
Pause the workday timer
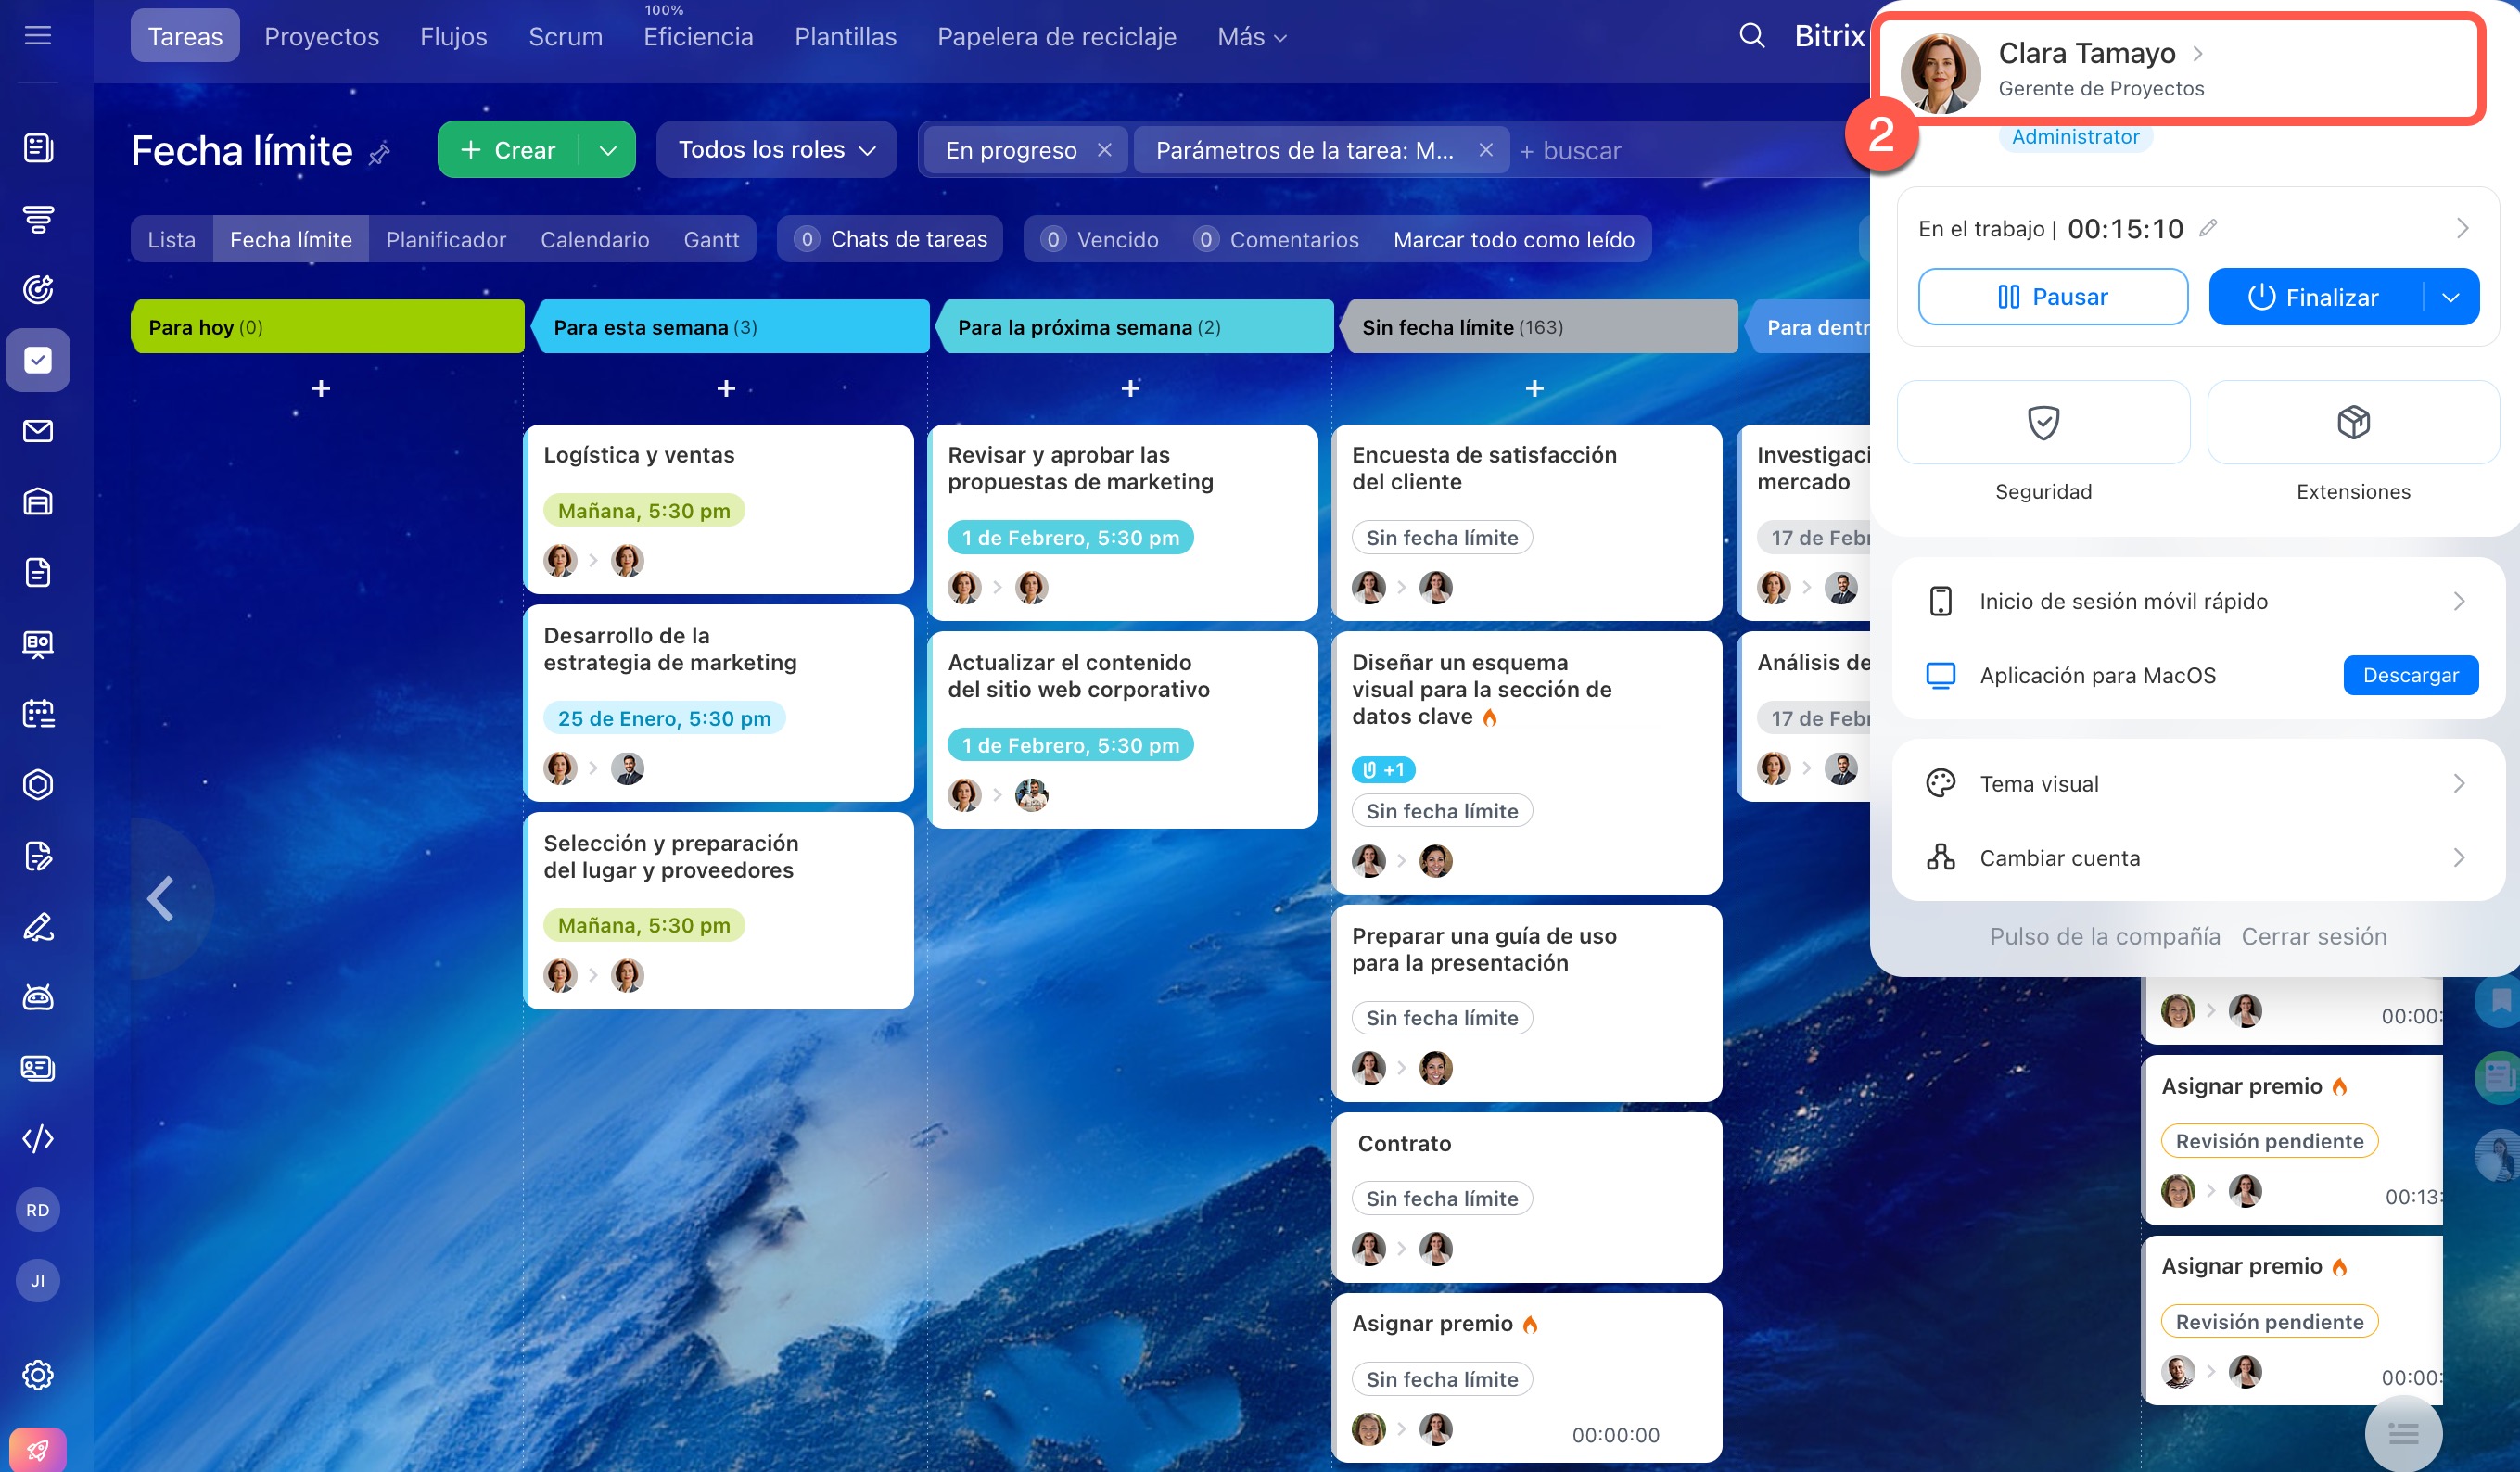click(2052, 297)
